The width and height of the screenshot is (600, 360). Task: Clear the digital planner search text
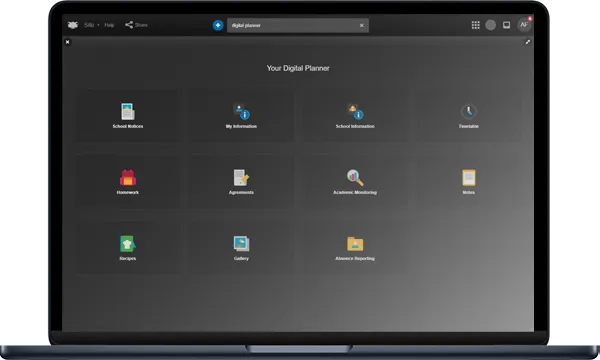(362, 26)
